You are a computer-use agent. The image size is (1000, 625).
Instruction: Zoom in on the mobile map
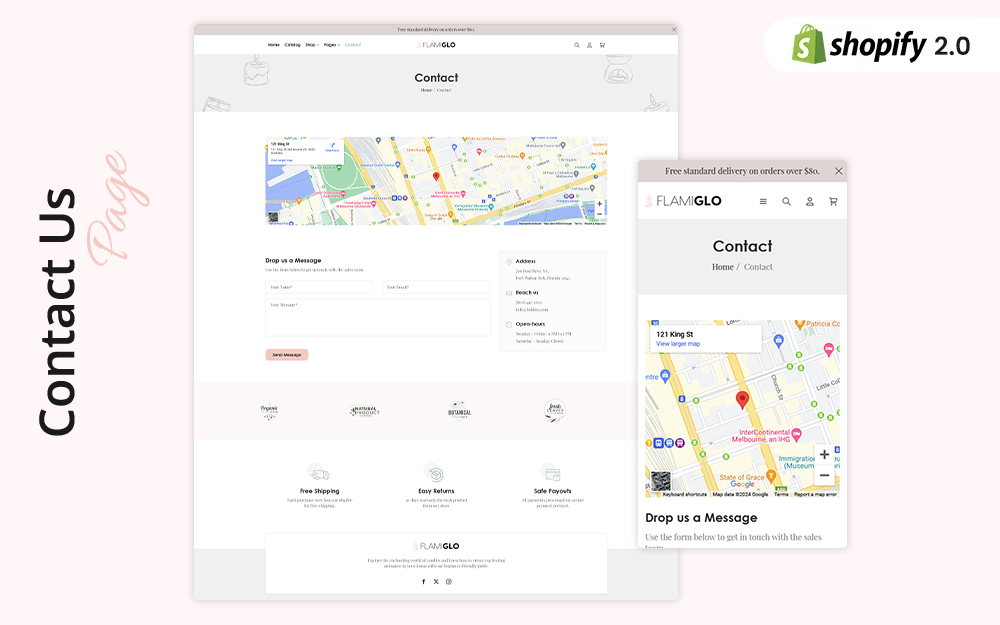click(824, 455)
